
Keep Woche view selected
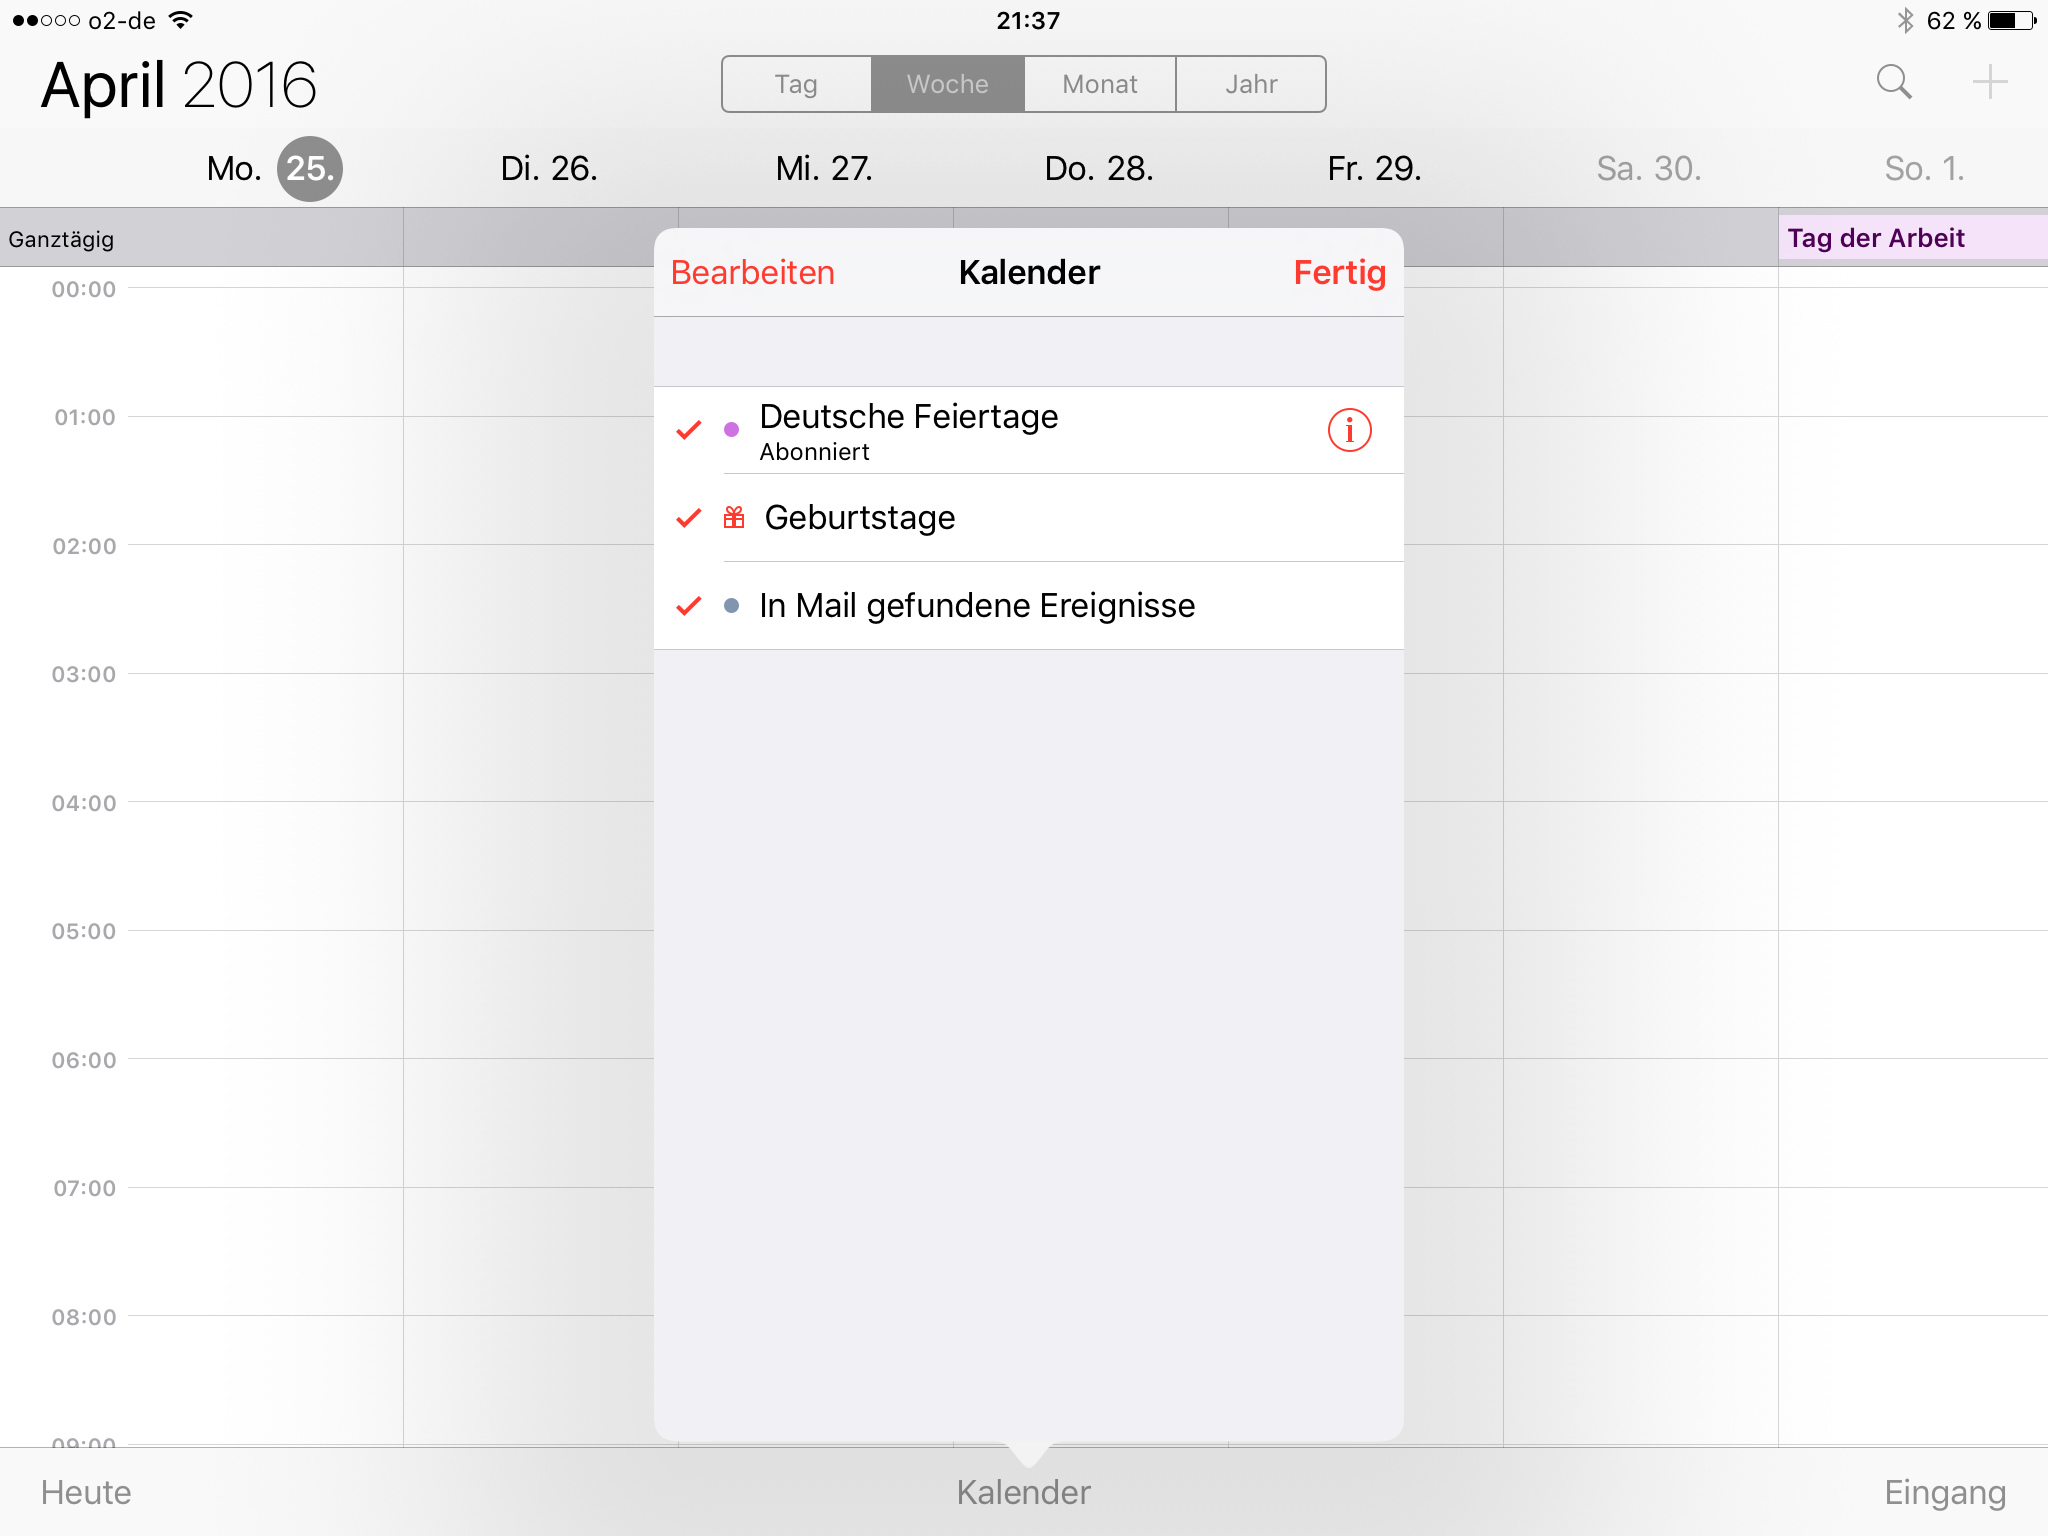pos(947,84)
